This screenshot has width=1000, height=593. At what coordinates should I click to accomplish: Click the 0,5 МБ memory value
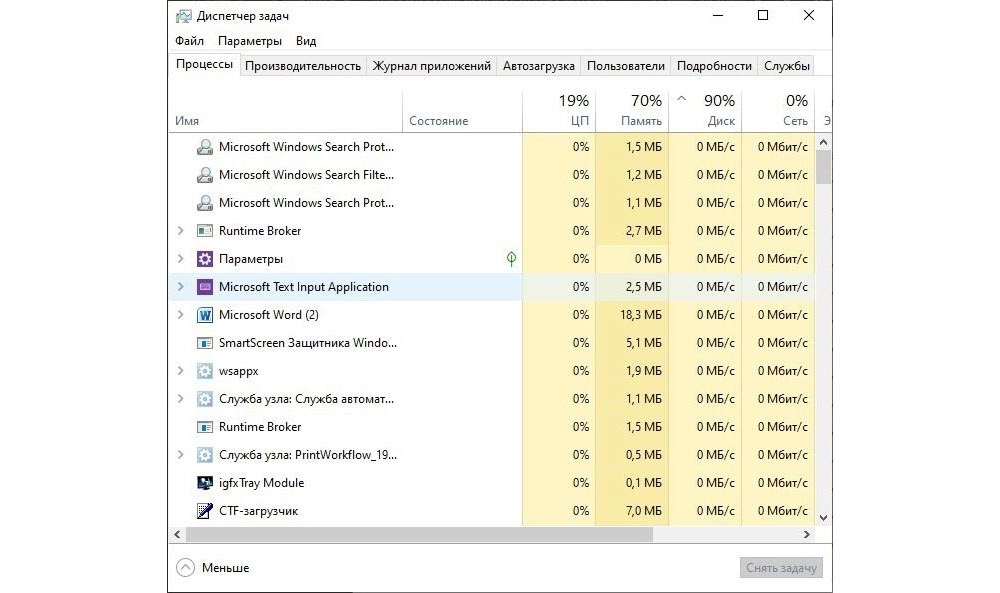click(x=643, y=455)
